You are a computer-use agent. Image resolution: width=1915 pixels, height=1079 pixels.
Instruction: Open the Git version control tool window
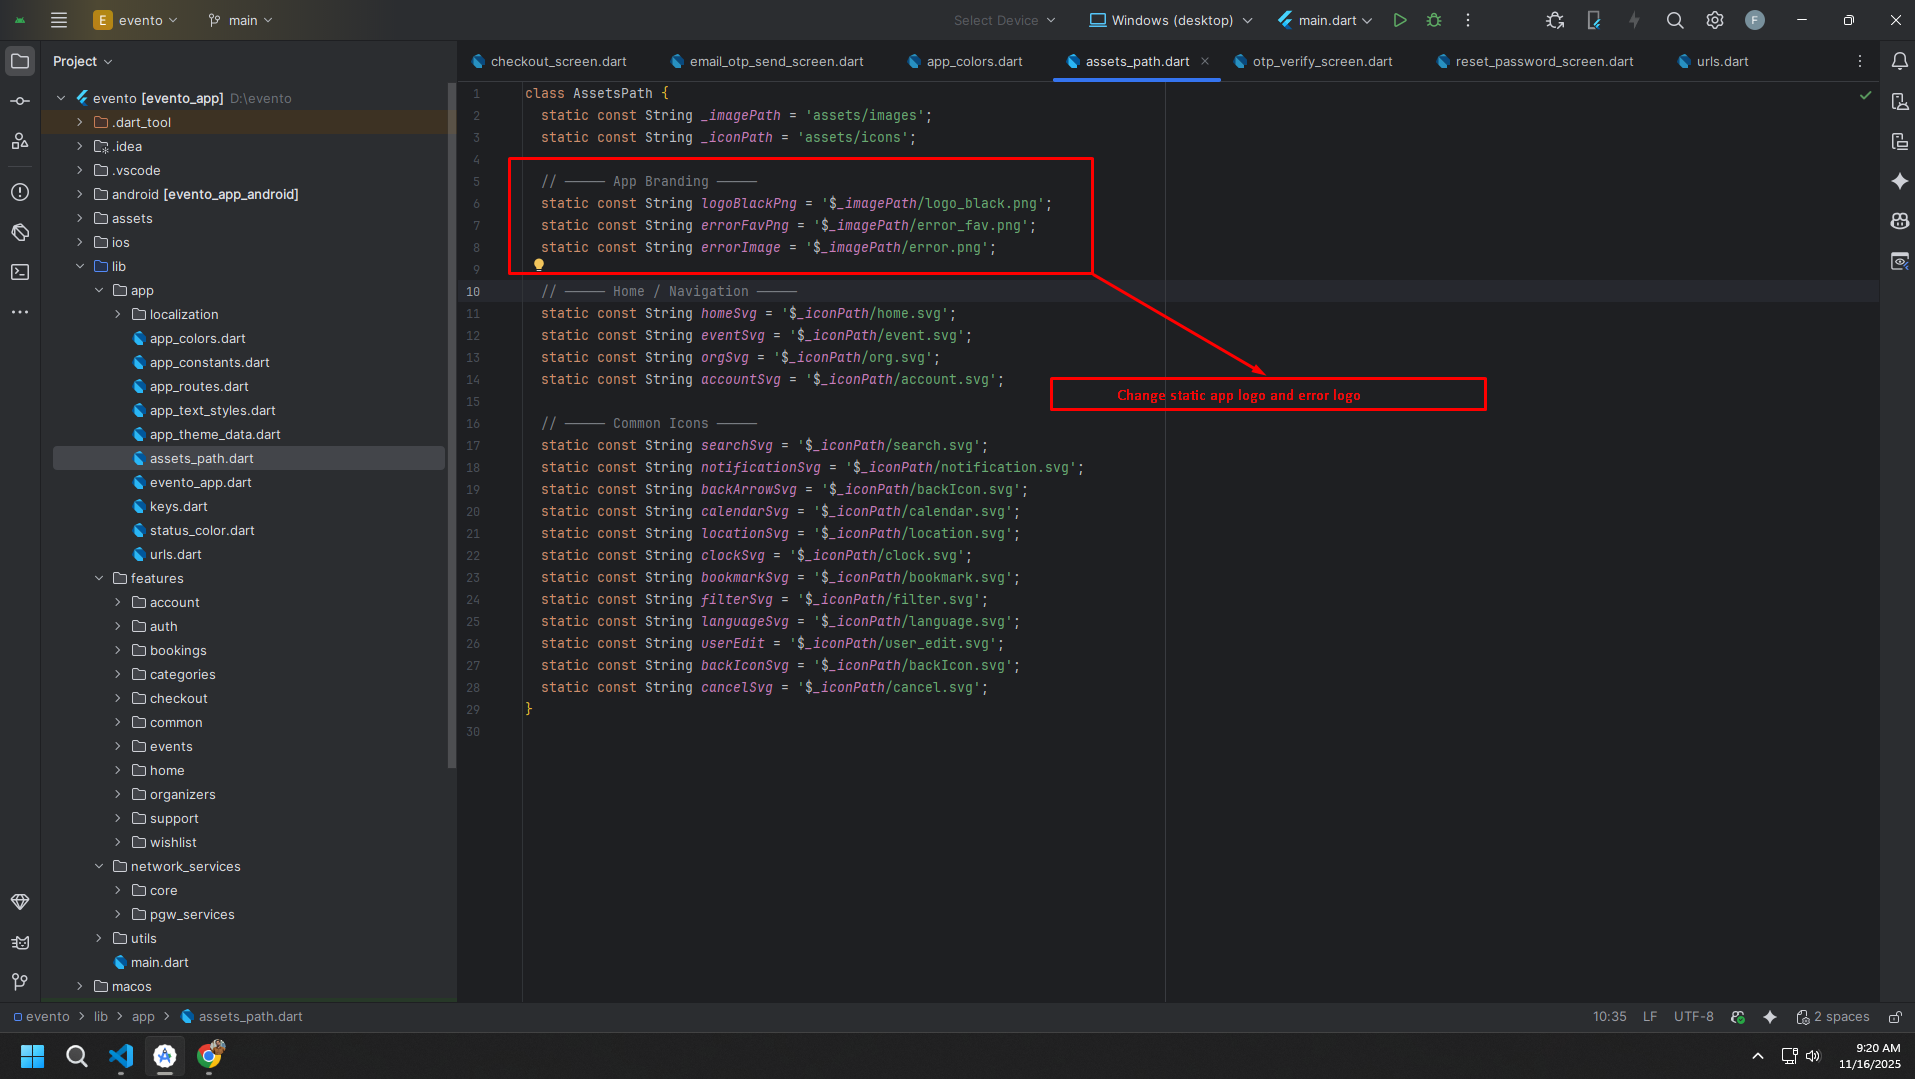[20, 982]
